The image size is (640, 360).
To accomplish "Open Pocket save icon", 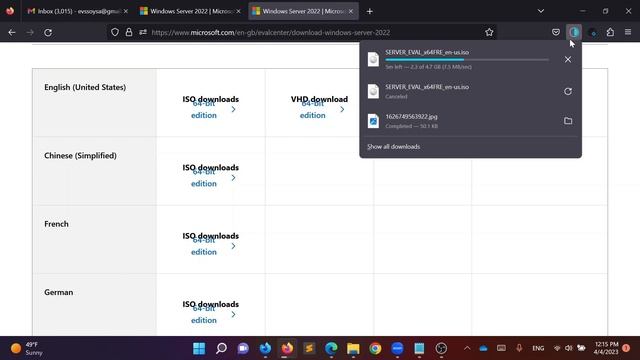I will (556, 32).
